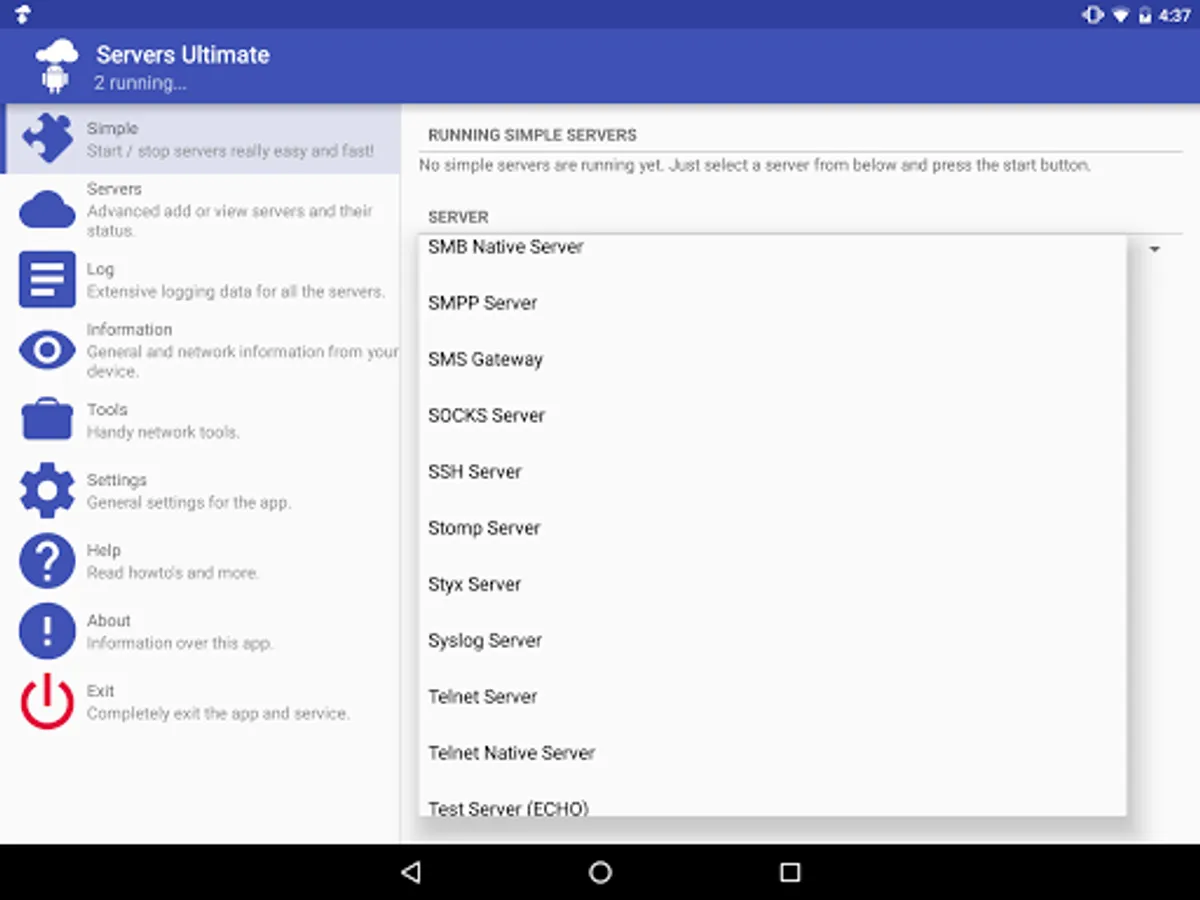
Task: Select Syslog Server entry
Action: click(x=772, y=640)
